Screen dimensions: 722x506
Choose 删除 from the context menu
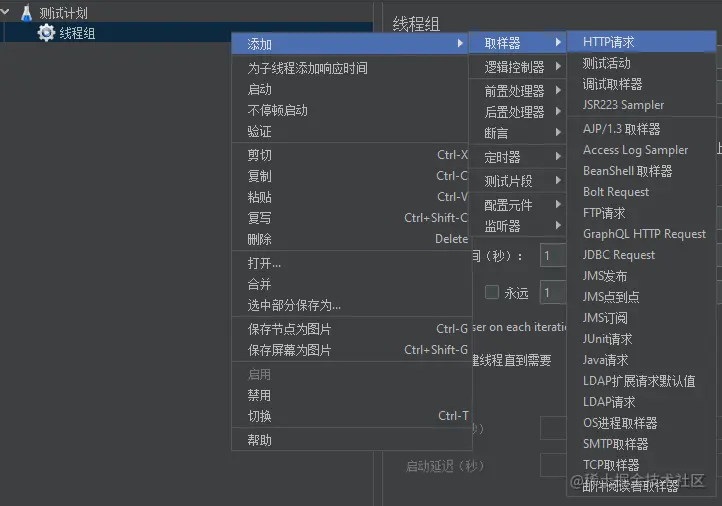pos(352,239)
